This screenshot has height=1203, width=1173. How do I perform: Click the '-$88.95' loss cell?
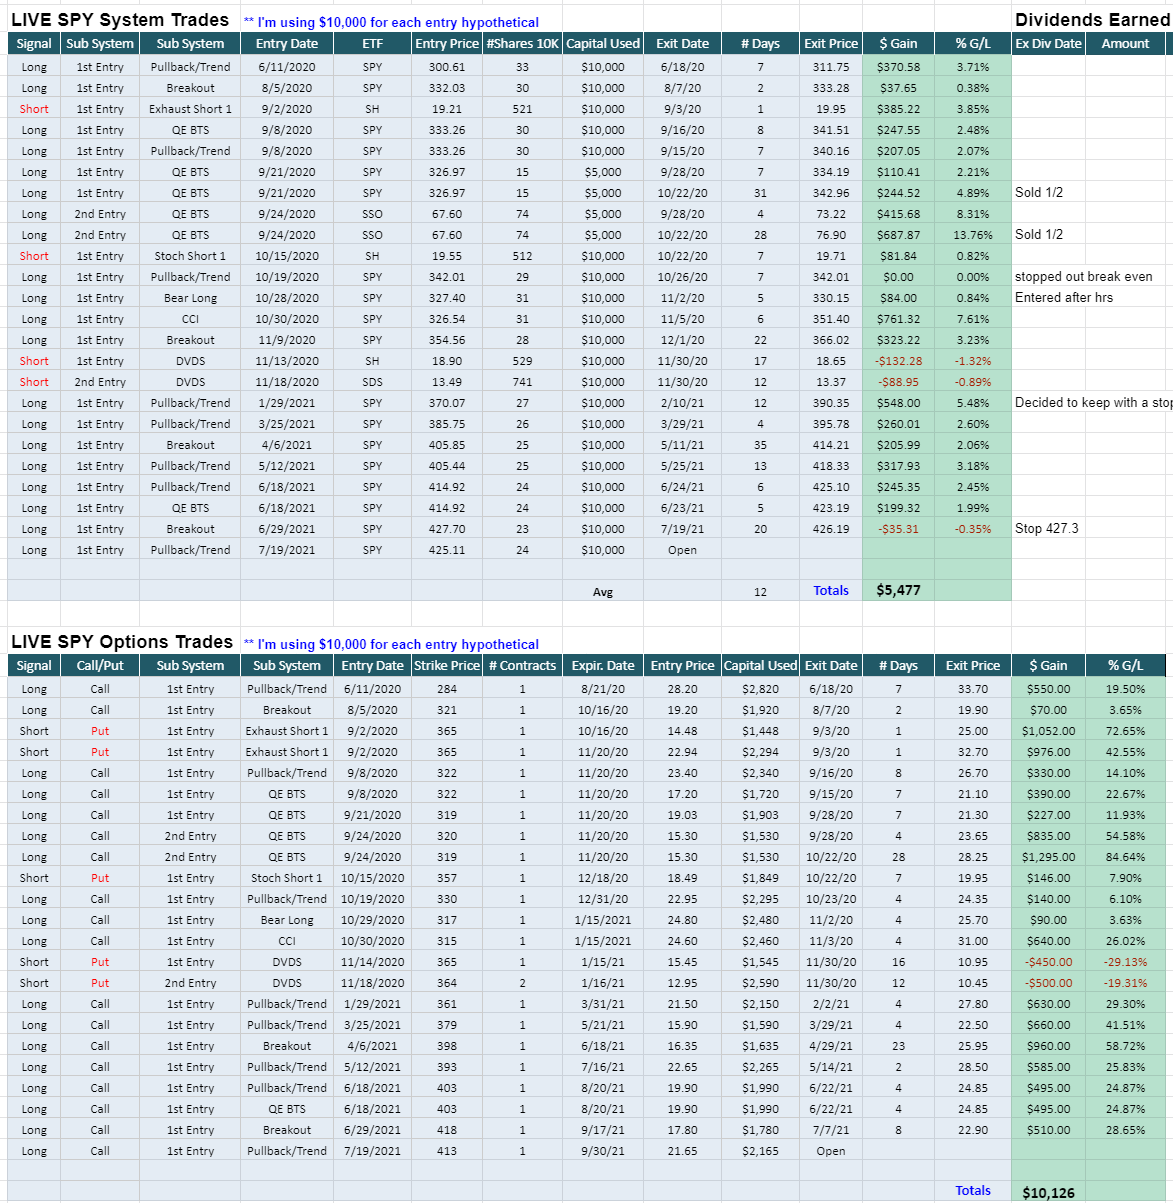coord(898,382)
